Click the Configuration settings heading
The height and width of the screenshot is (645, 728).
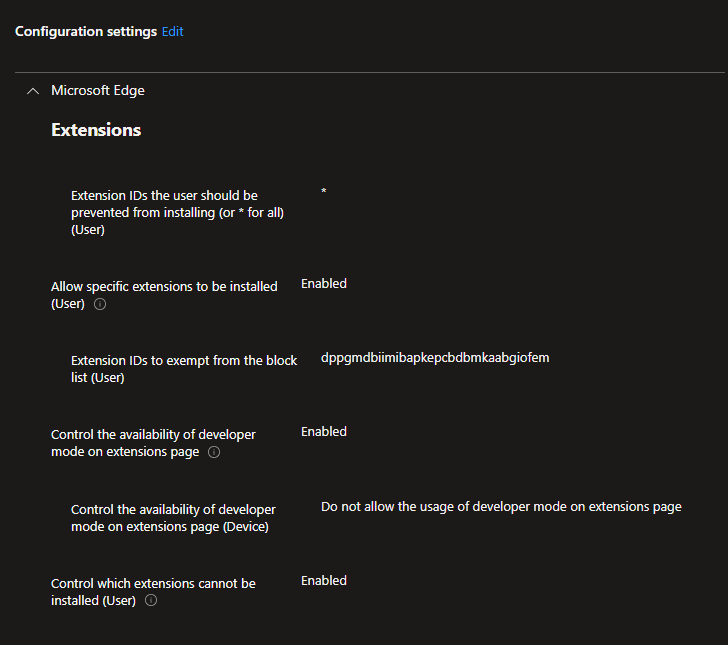pos(86,31)
